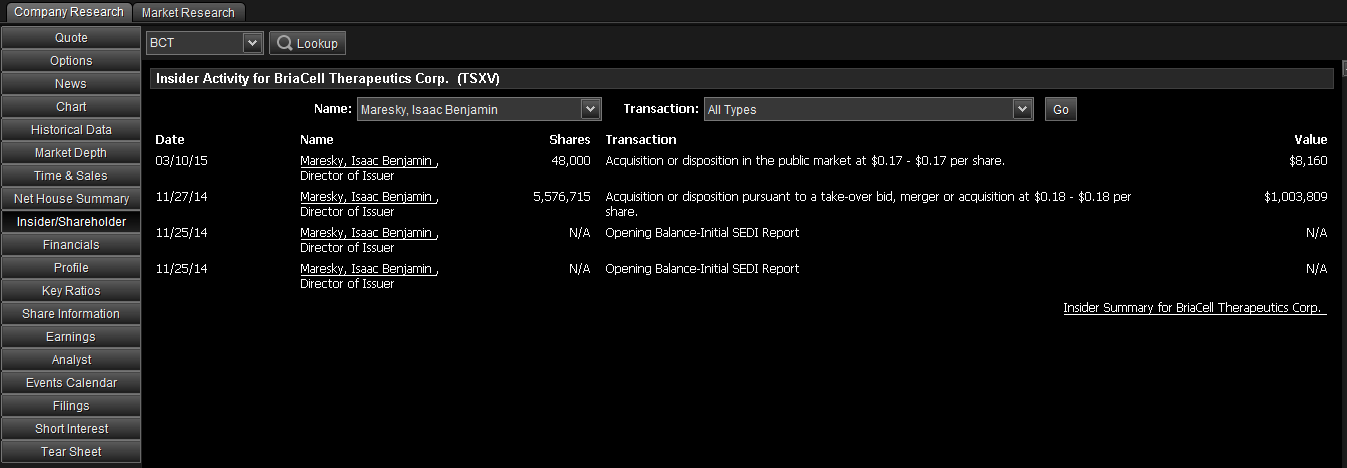The width and height of the screenshot is (1347, 468).
Task: Click Maresky link in 11/27/14 row
Action: [369, 198]
